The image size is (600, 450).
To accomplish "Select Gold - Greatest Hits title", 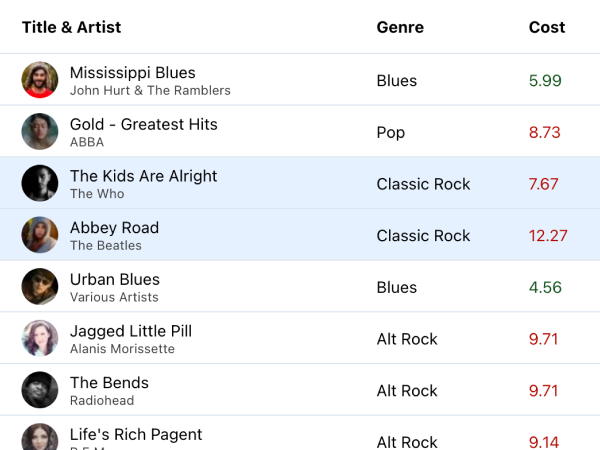I will 143,125.
